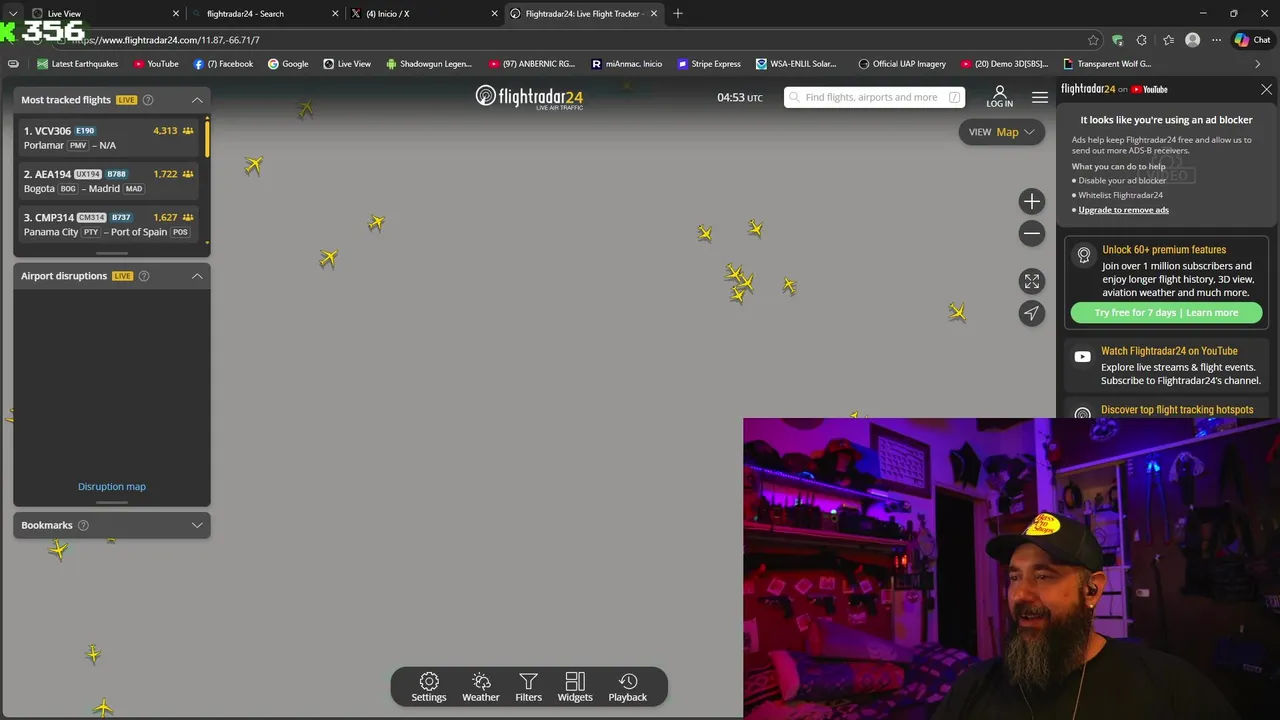Screen dimensions: 1280x720
Task: Open the Settings gear in bottom toolbar
Action: point(429,687)
